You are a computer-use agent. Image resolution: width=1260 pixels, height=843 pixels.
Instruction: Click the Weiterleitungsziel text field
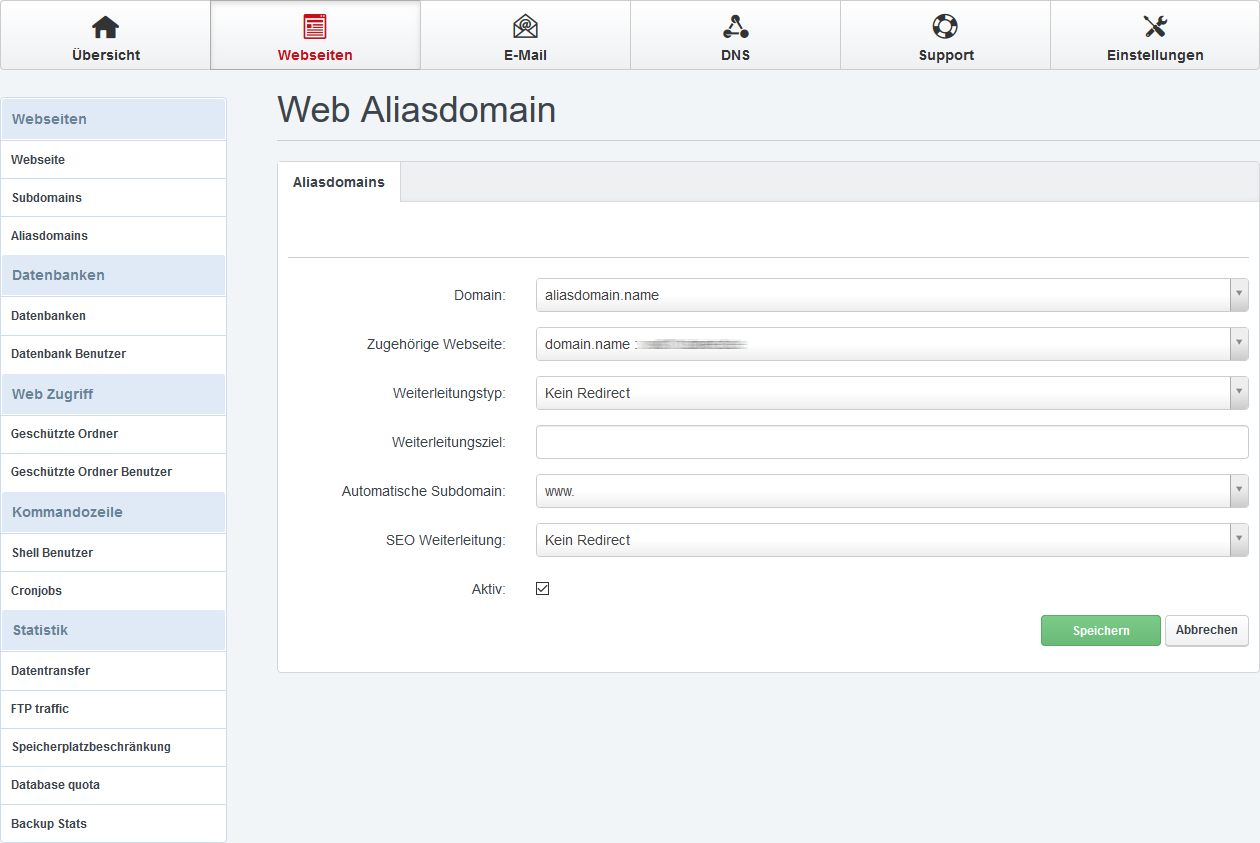[891, 442]
